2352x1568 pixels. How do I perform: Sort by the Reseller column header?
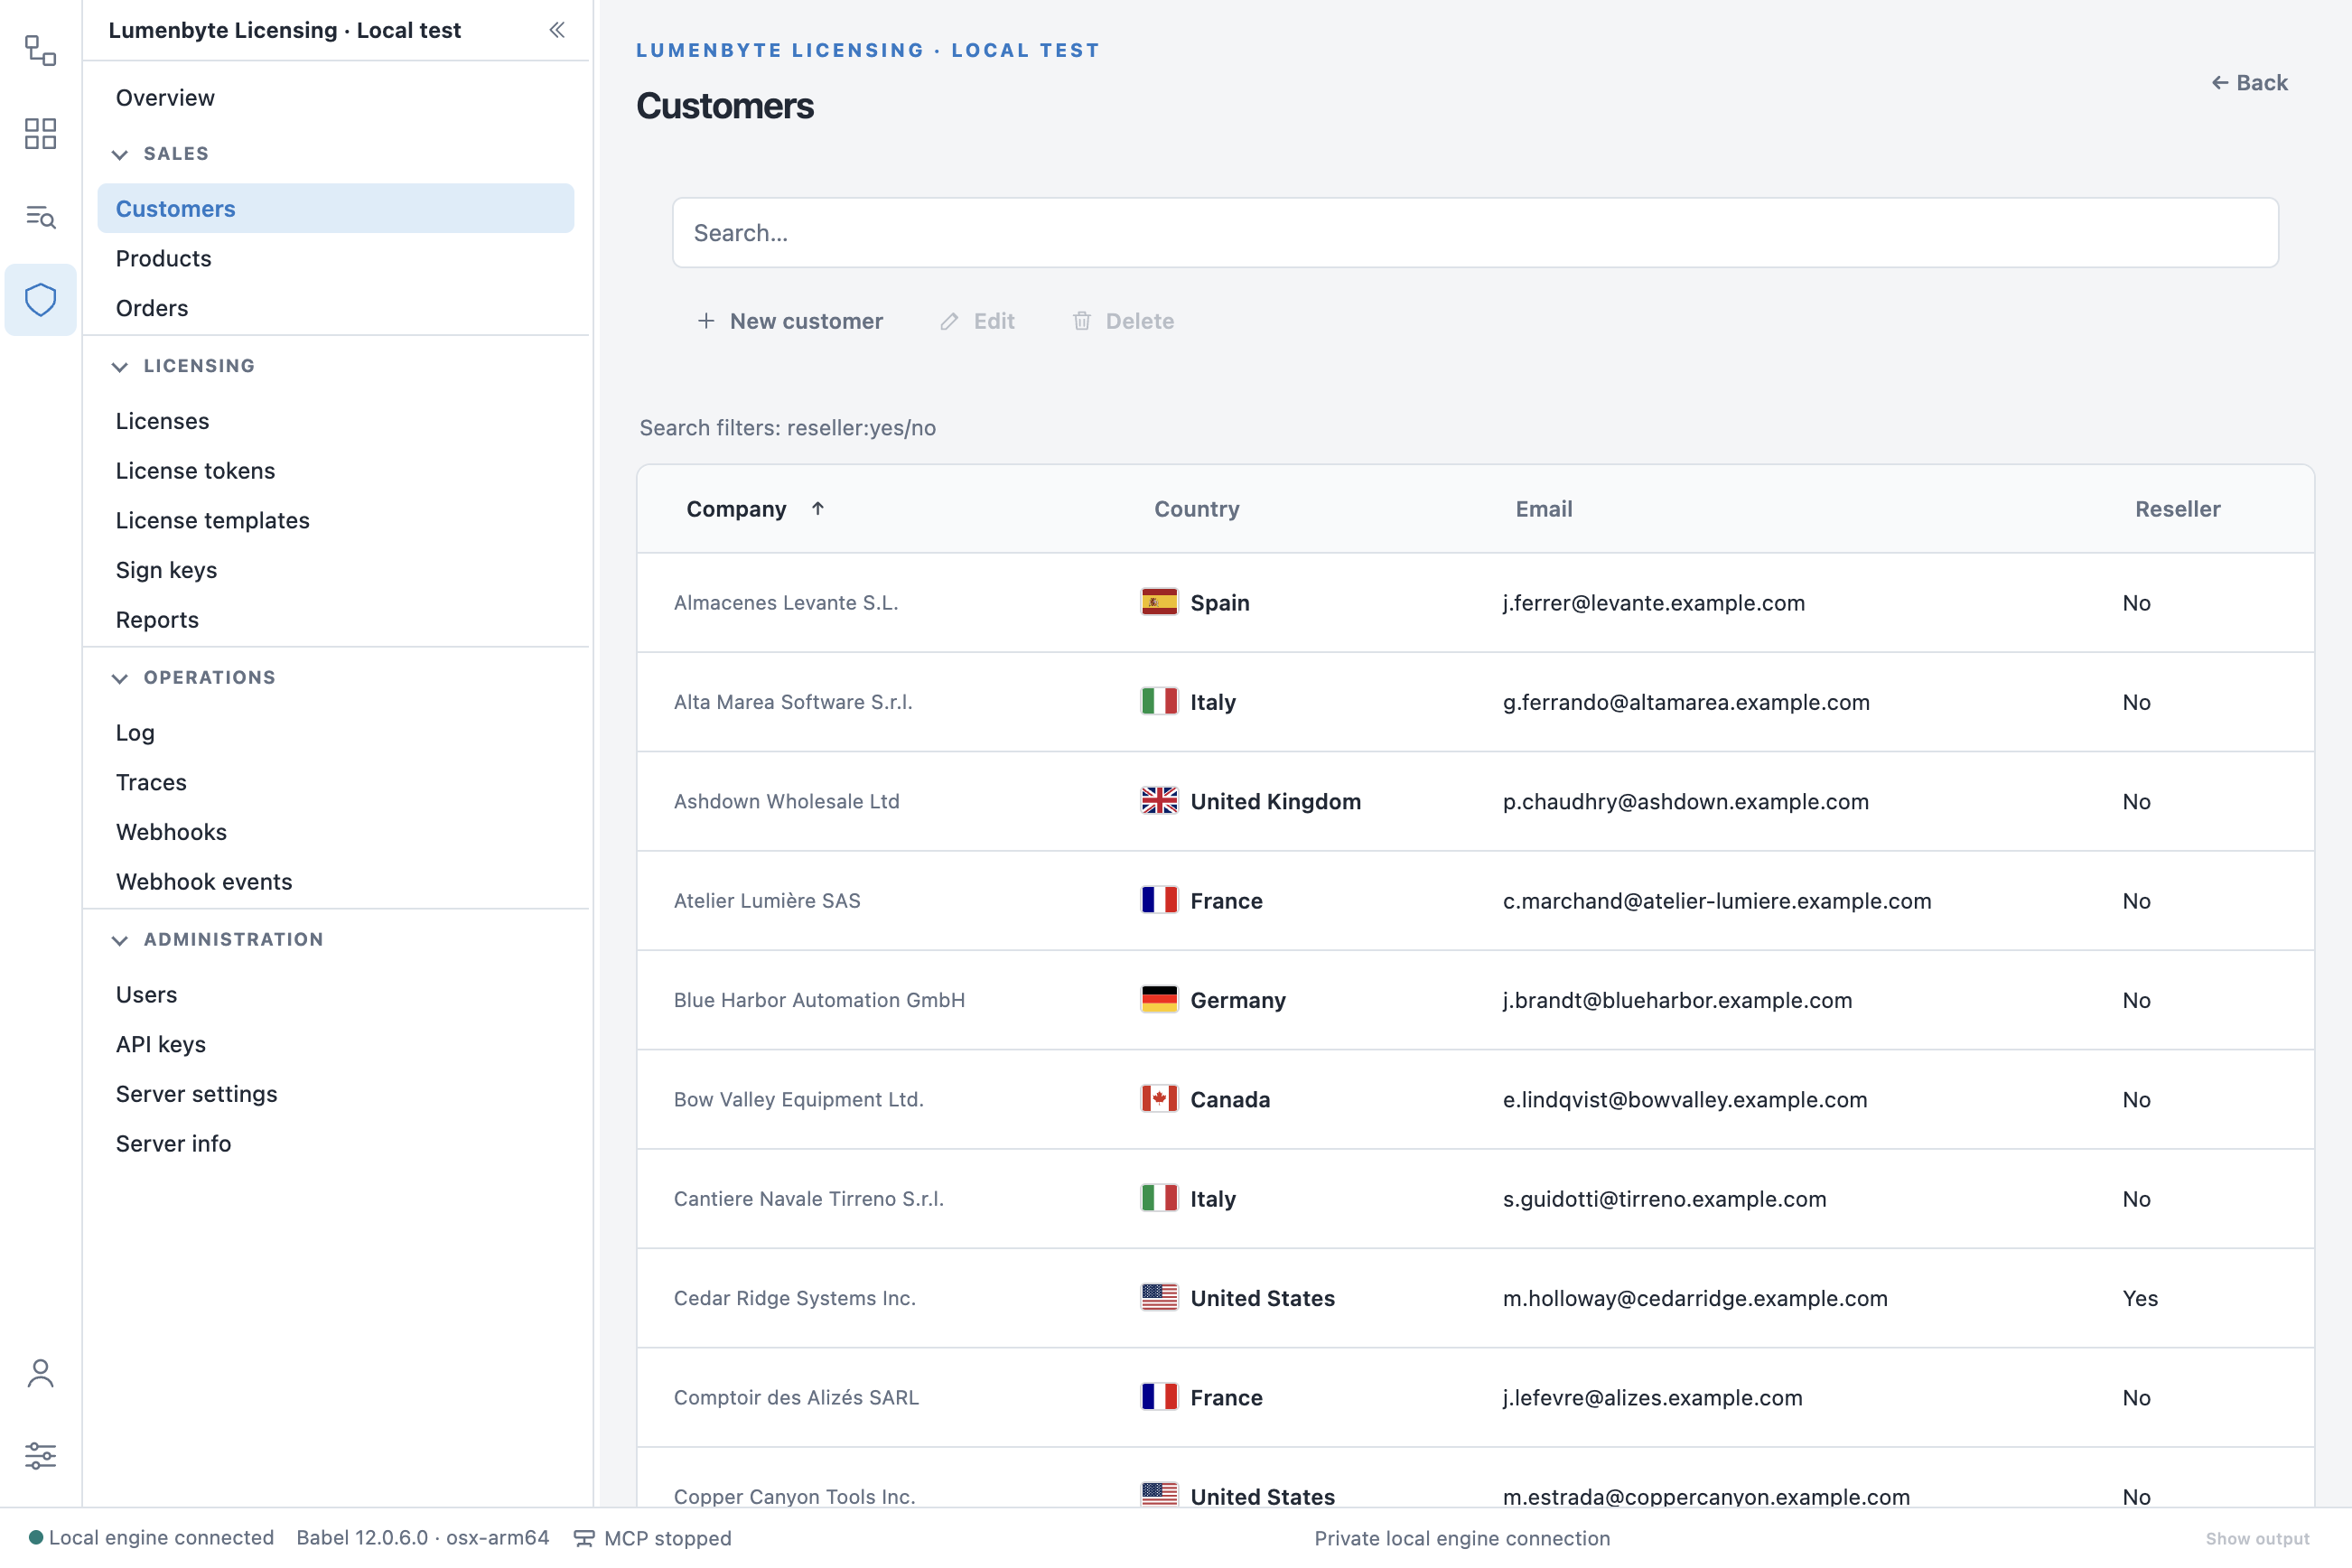(x=2177, y=509)
